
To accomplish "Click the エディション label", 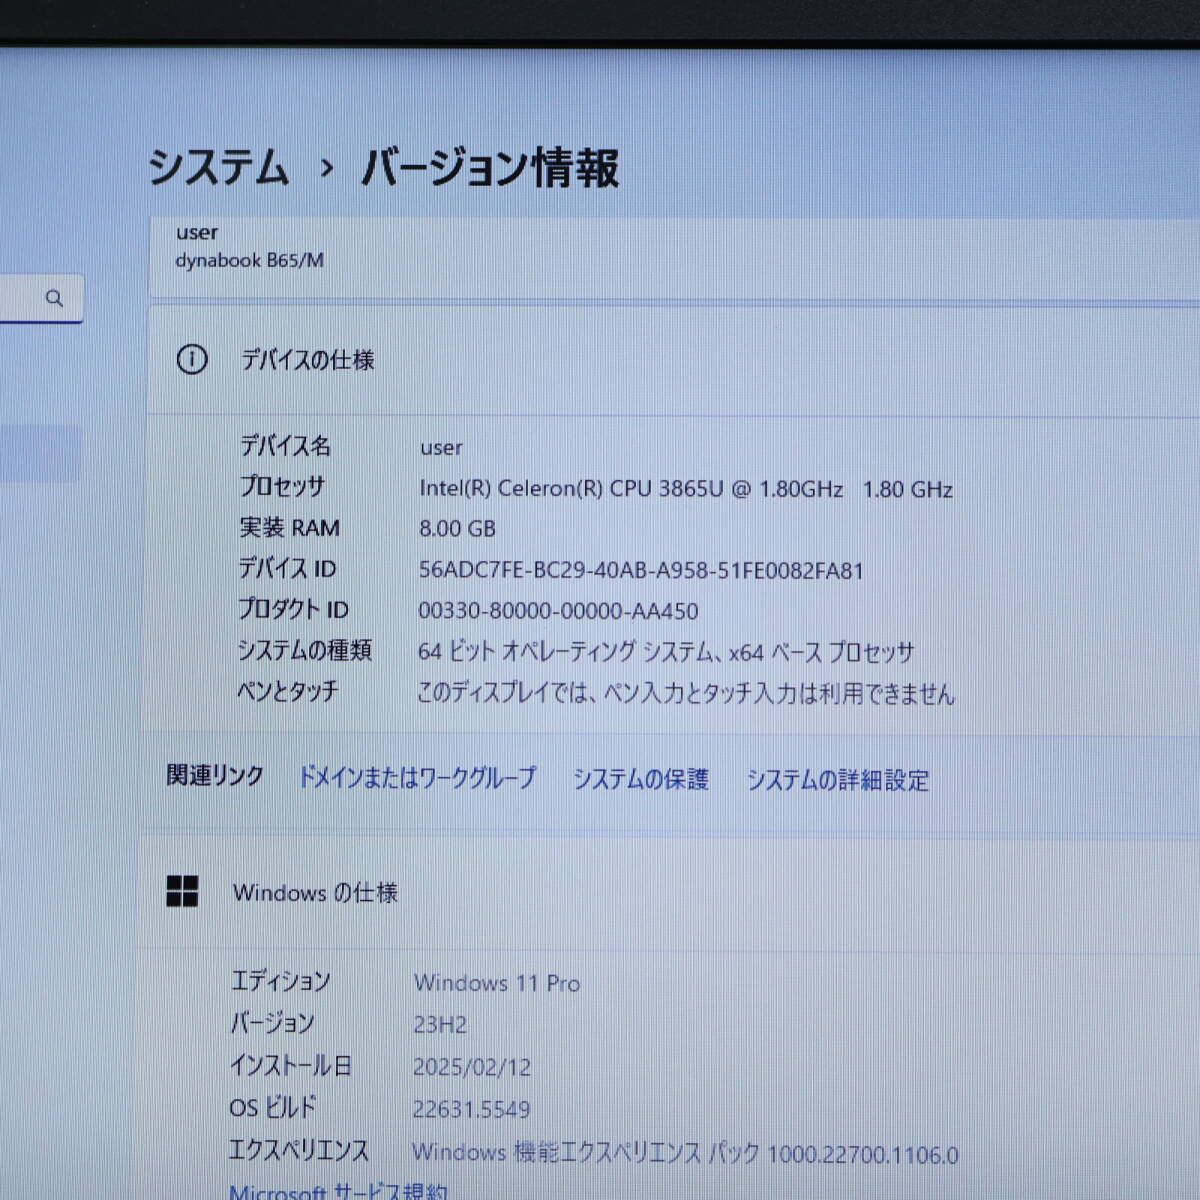I will 281,981.
